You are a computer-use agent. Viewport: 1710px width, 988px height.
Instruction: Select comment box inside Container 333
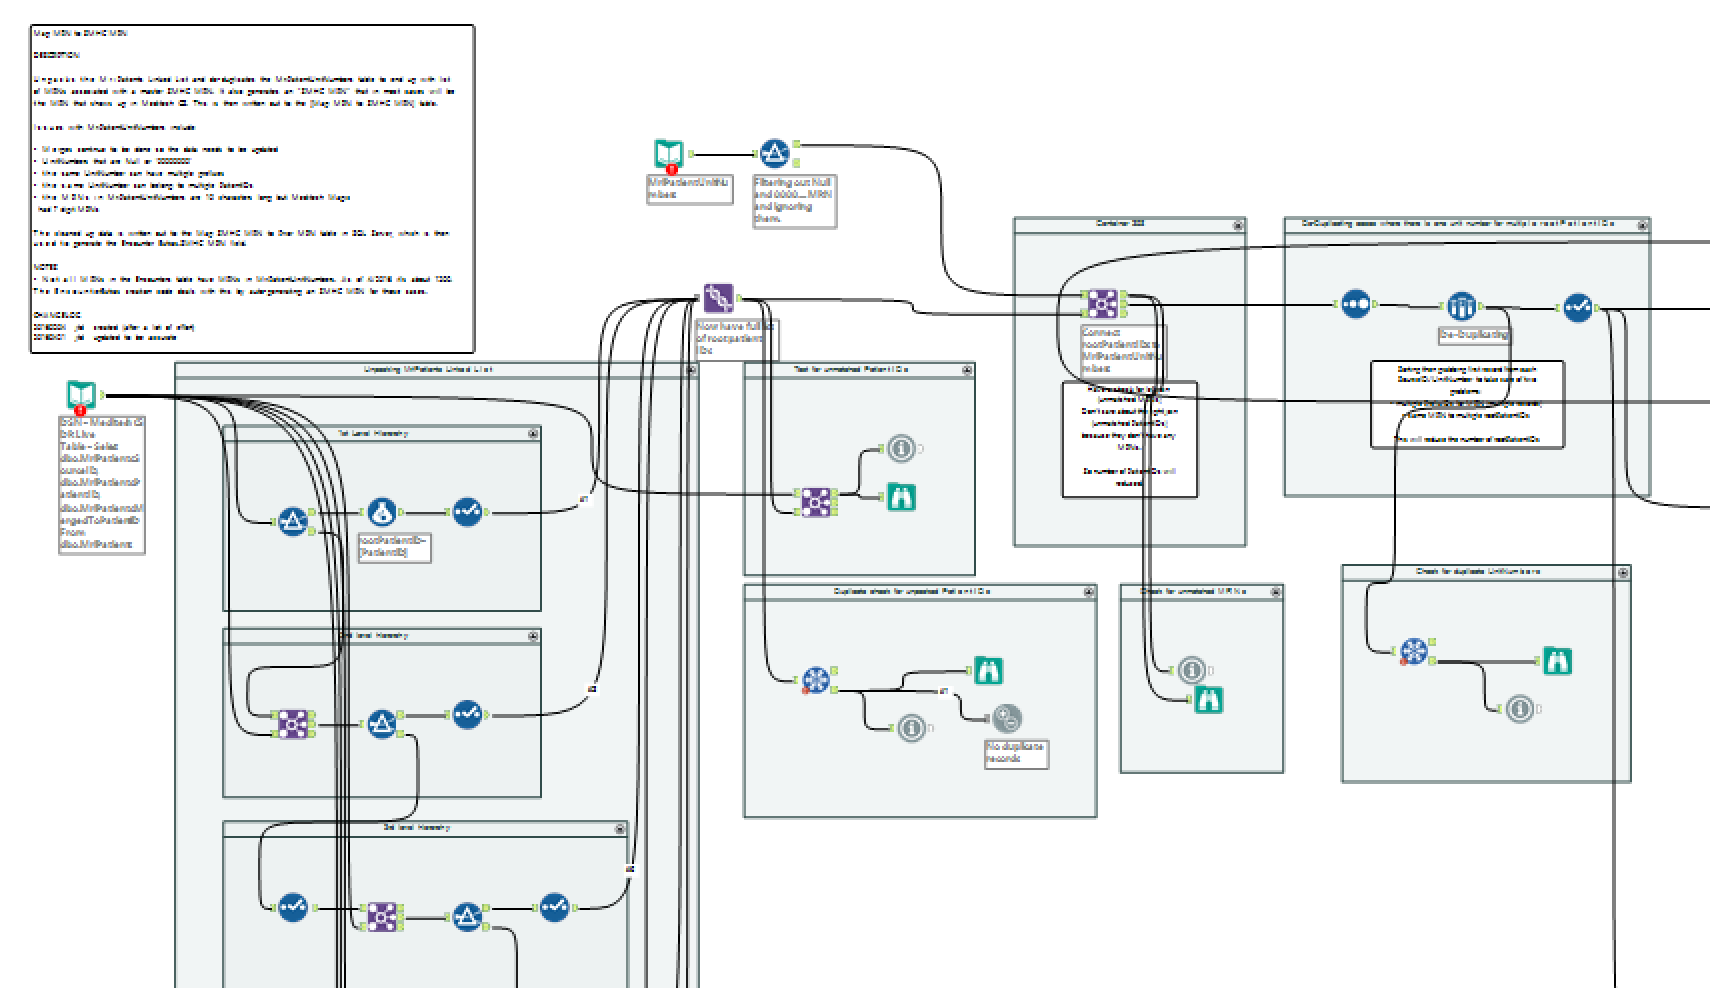tap(1130, 438)
